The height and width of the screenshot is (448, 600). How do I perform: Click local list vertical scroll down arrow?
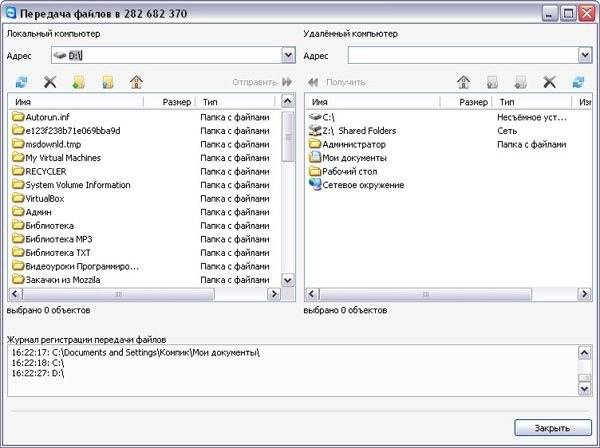click(x=288, y=280)
